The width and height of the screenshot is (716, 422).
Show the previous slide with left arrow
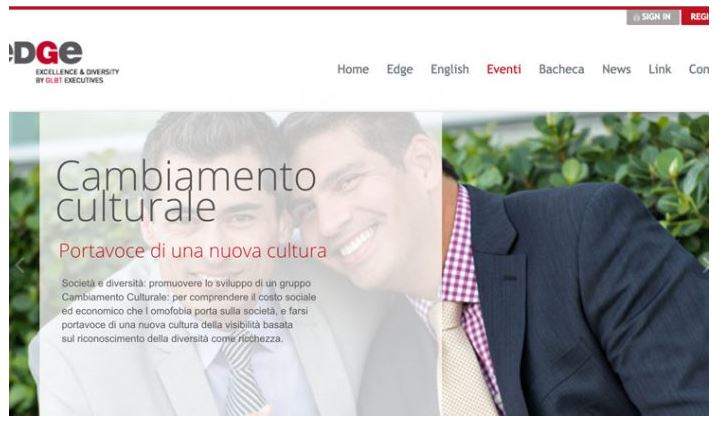tap(20, 266)
